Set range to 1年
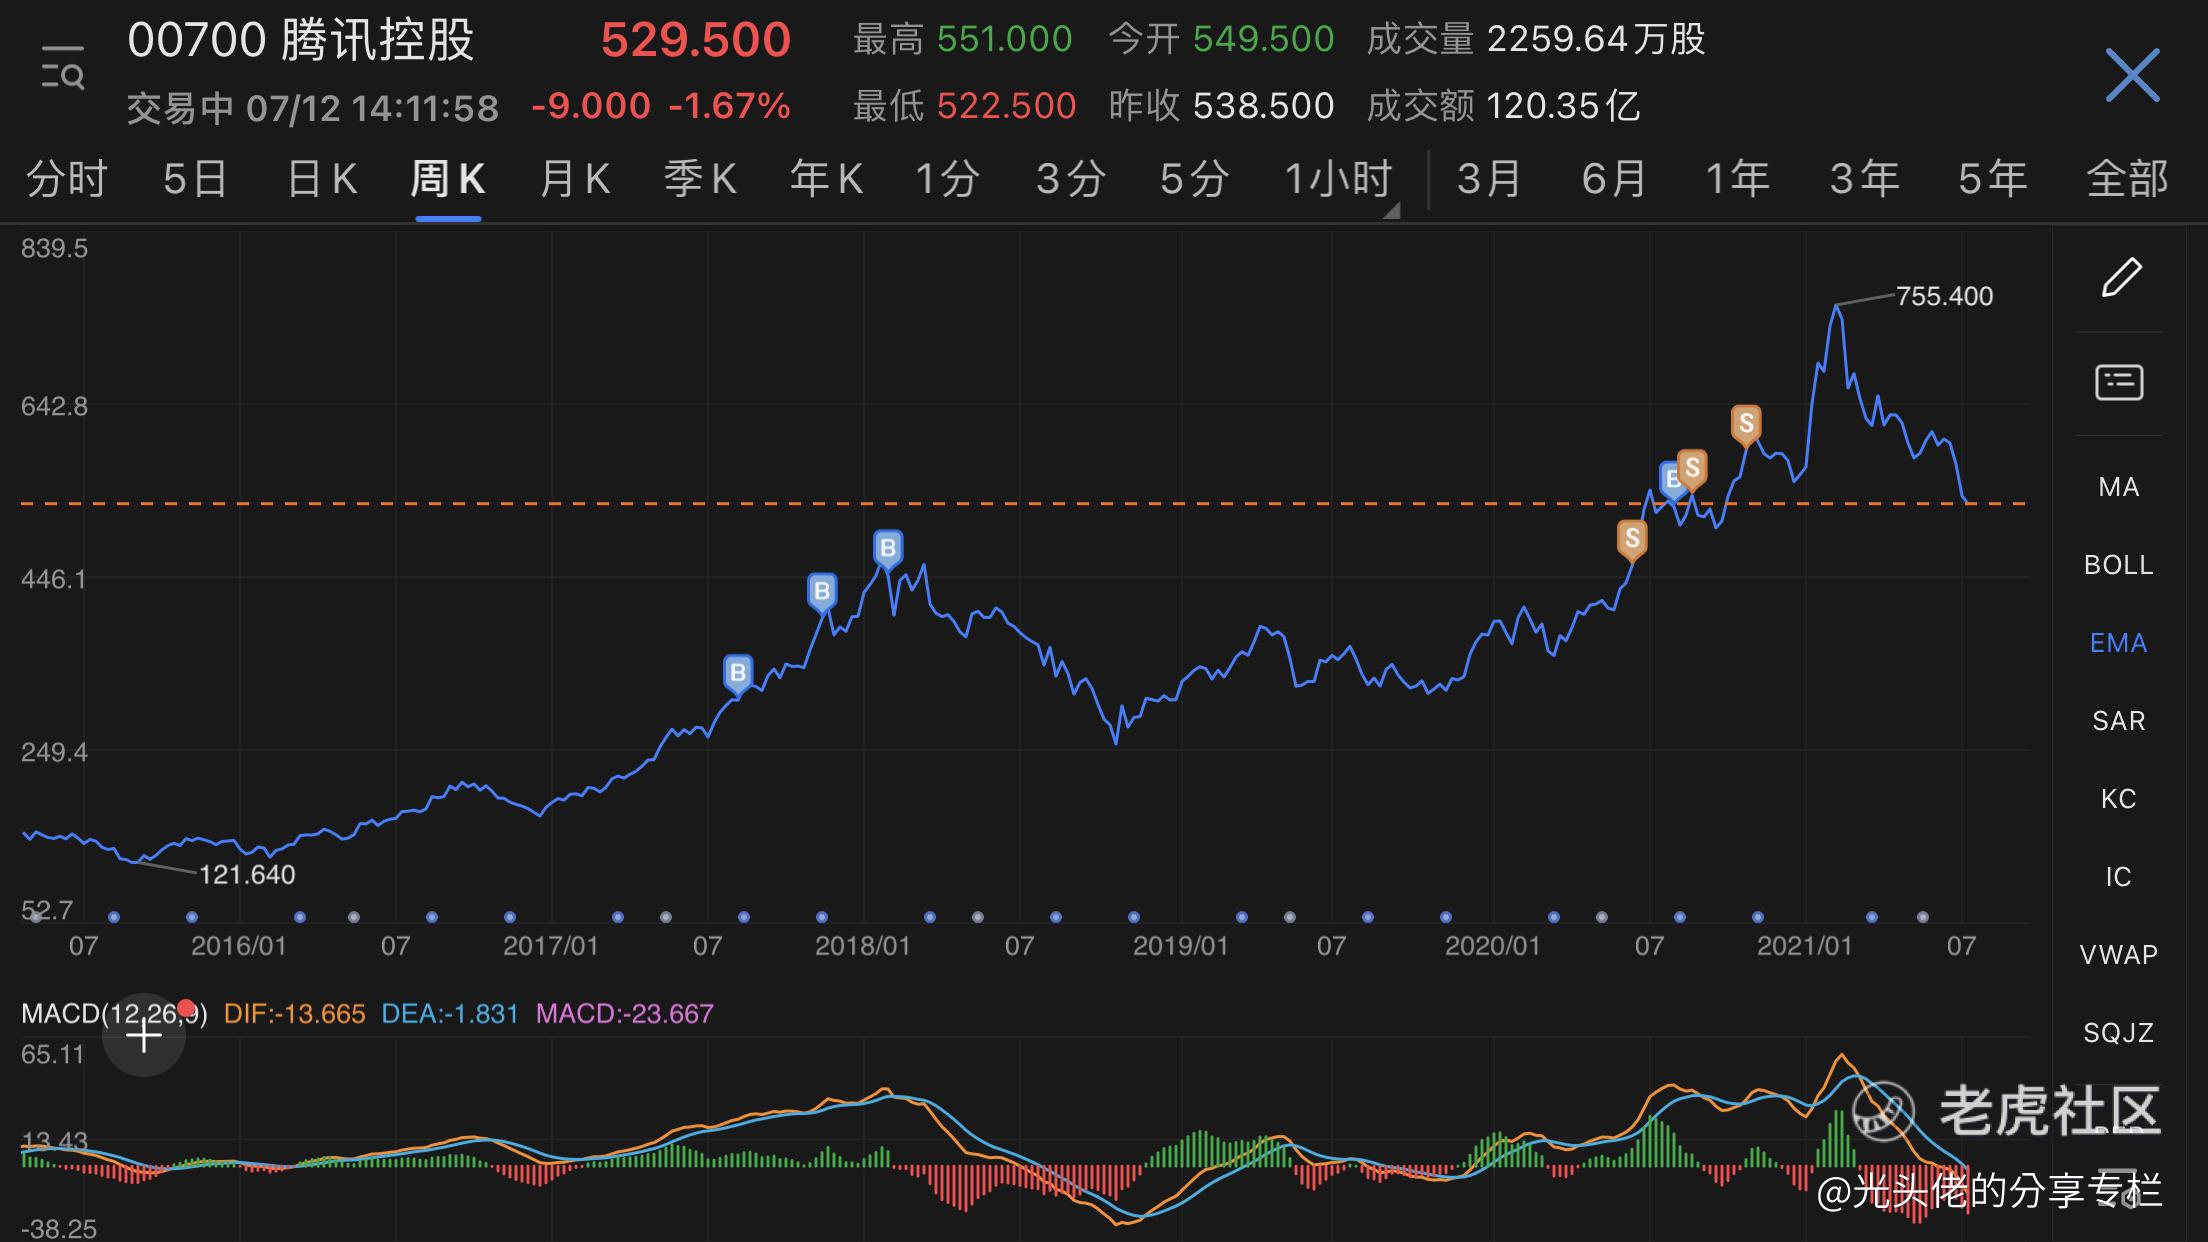 pyautogui.click(x=1737, y=179)
